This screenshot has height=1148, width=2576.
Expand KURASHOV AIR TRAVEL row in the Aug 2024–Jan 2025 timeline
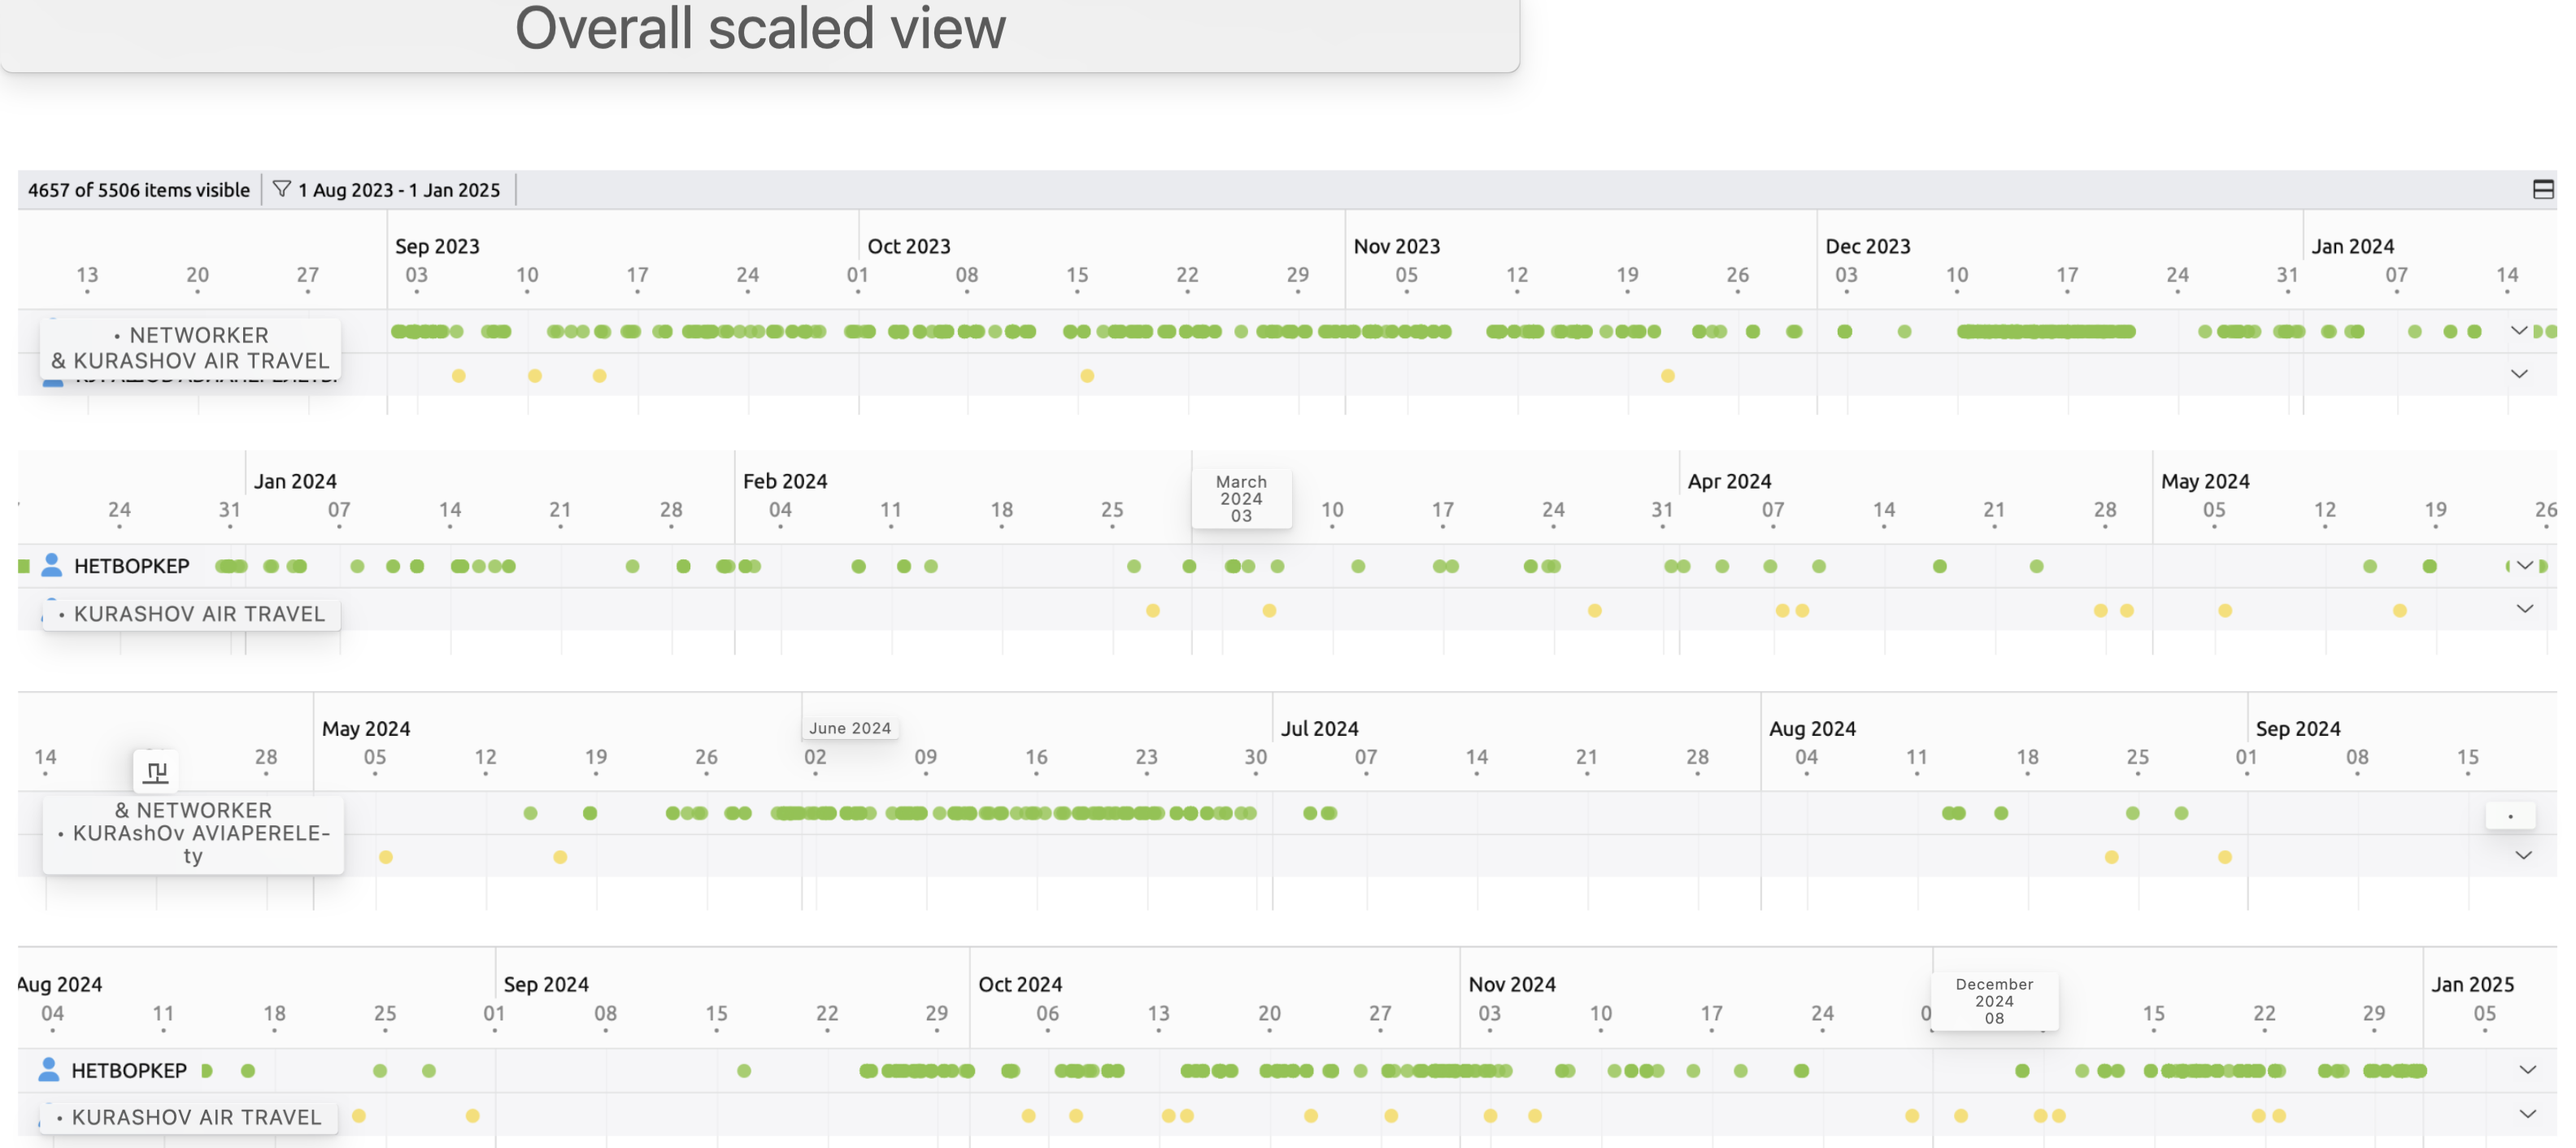pos(2527,1114)
